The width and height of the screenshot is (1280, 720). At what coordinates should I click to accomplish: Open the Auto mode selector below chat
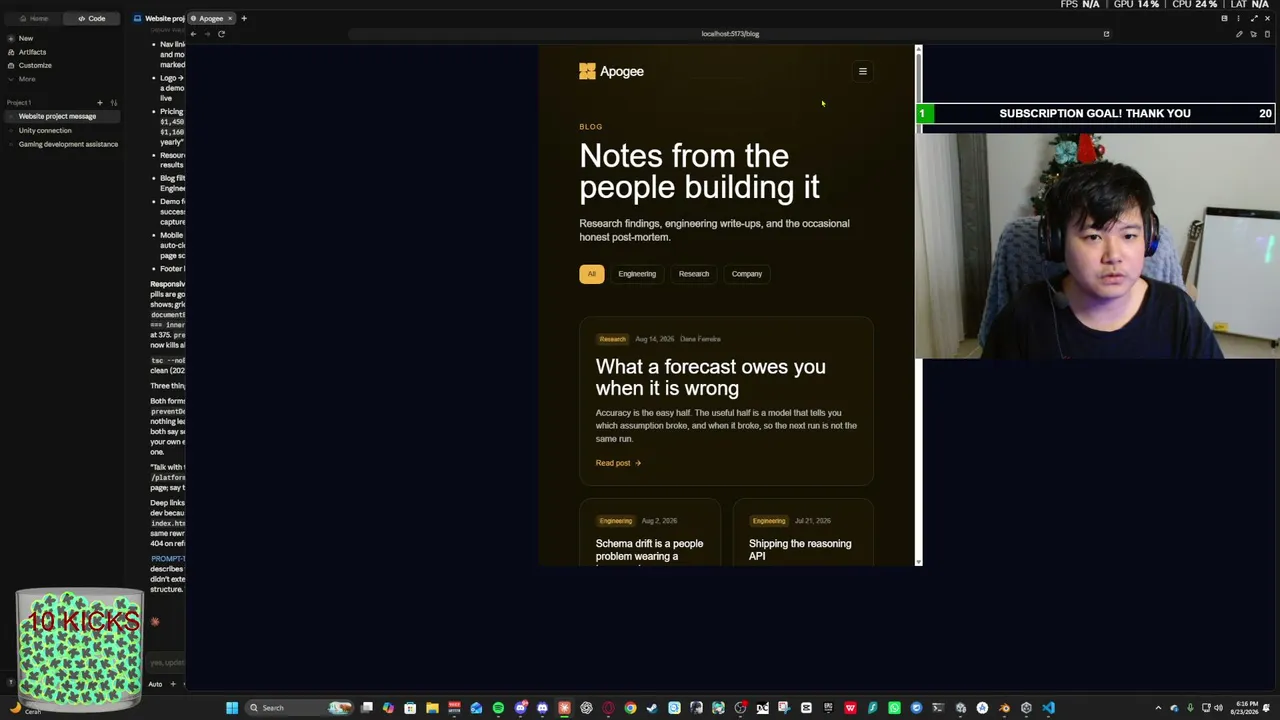(x=155, y=684)
